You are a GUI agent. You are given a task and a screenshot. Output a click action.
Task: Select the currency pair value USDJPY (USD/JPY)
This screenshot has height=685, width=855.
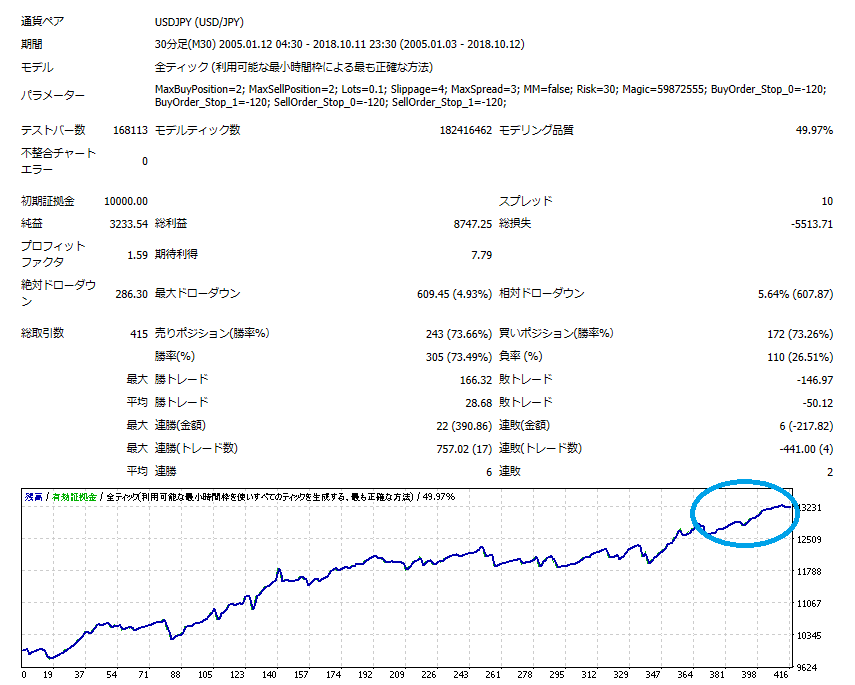tap(199, 22)
